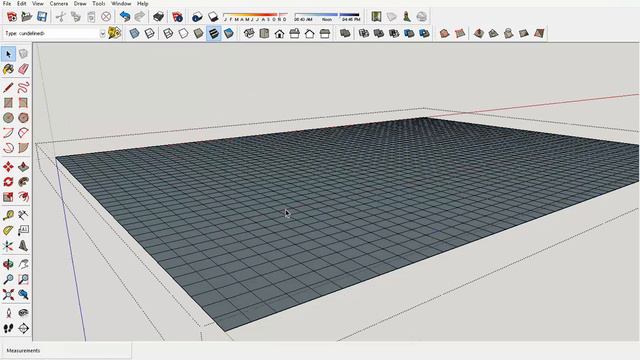
Task: Toggle Show/Hide Shadows
Action: click(213, 17)
